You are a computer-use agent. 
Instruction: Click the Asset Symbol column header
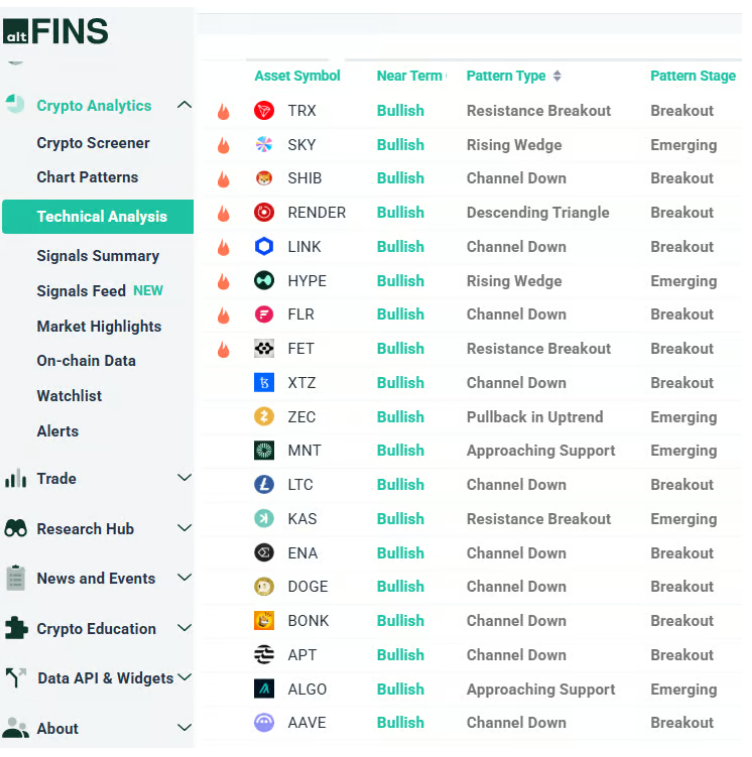(297, 76)
